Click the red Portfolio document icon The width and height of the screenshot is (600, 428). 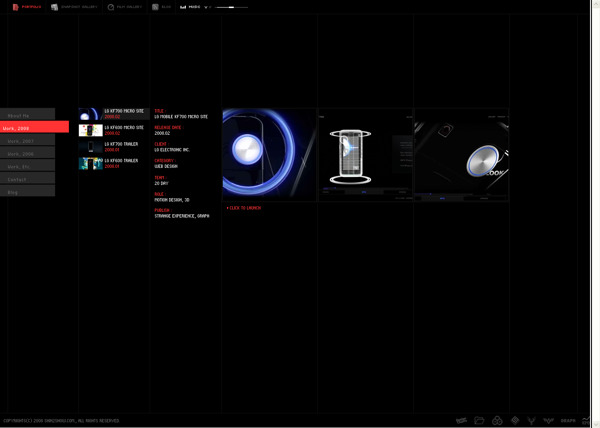coord(15,7)
